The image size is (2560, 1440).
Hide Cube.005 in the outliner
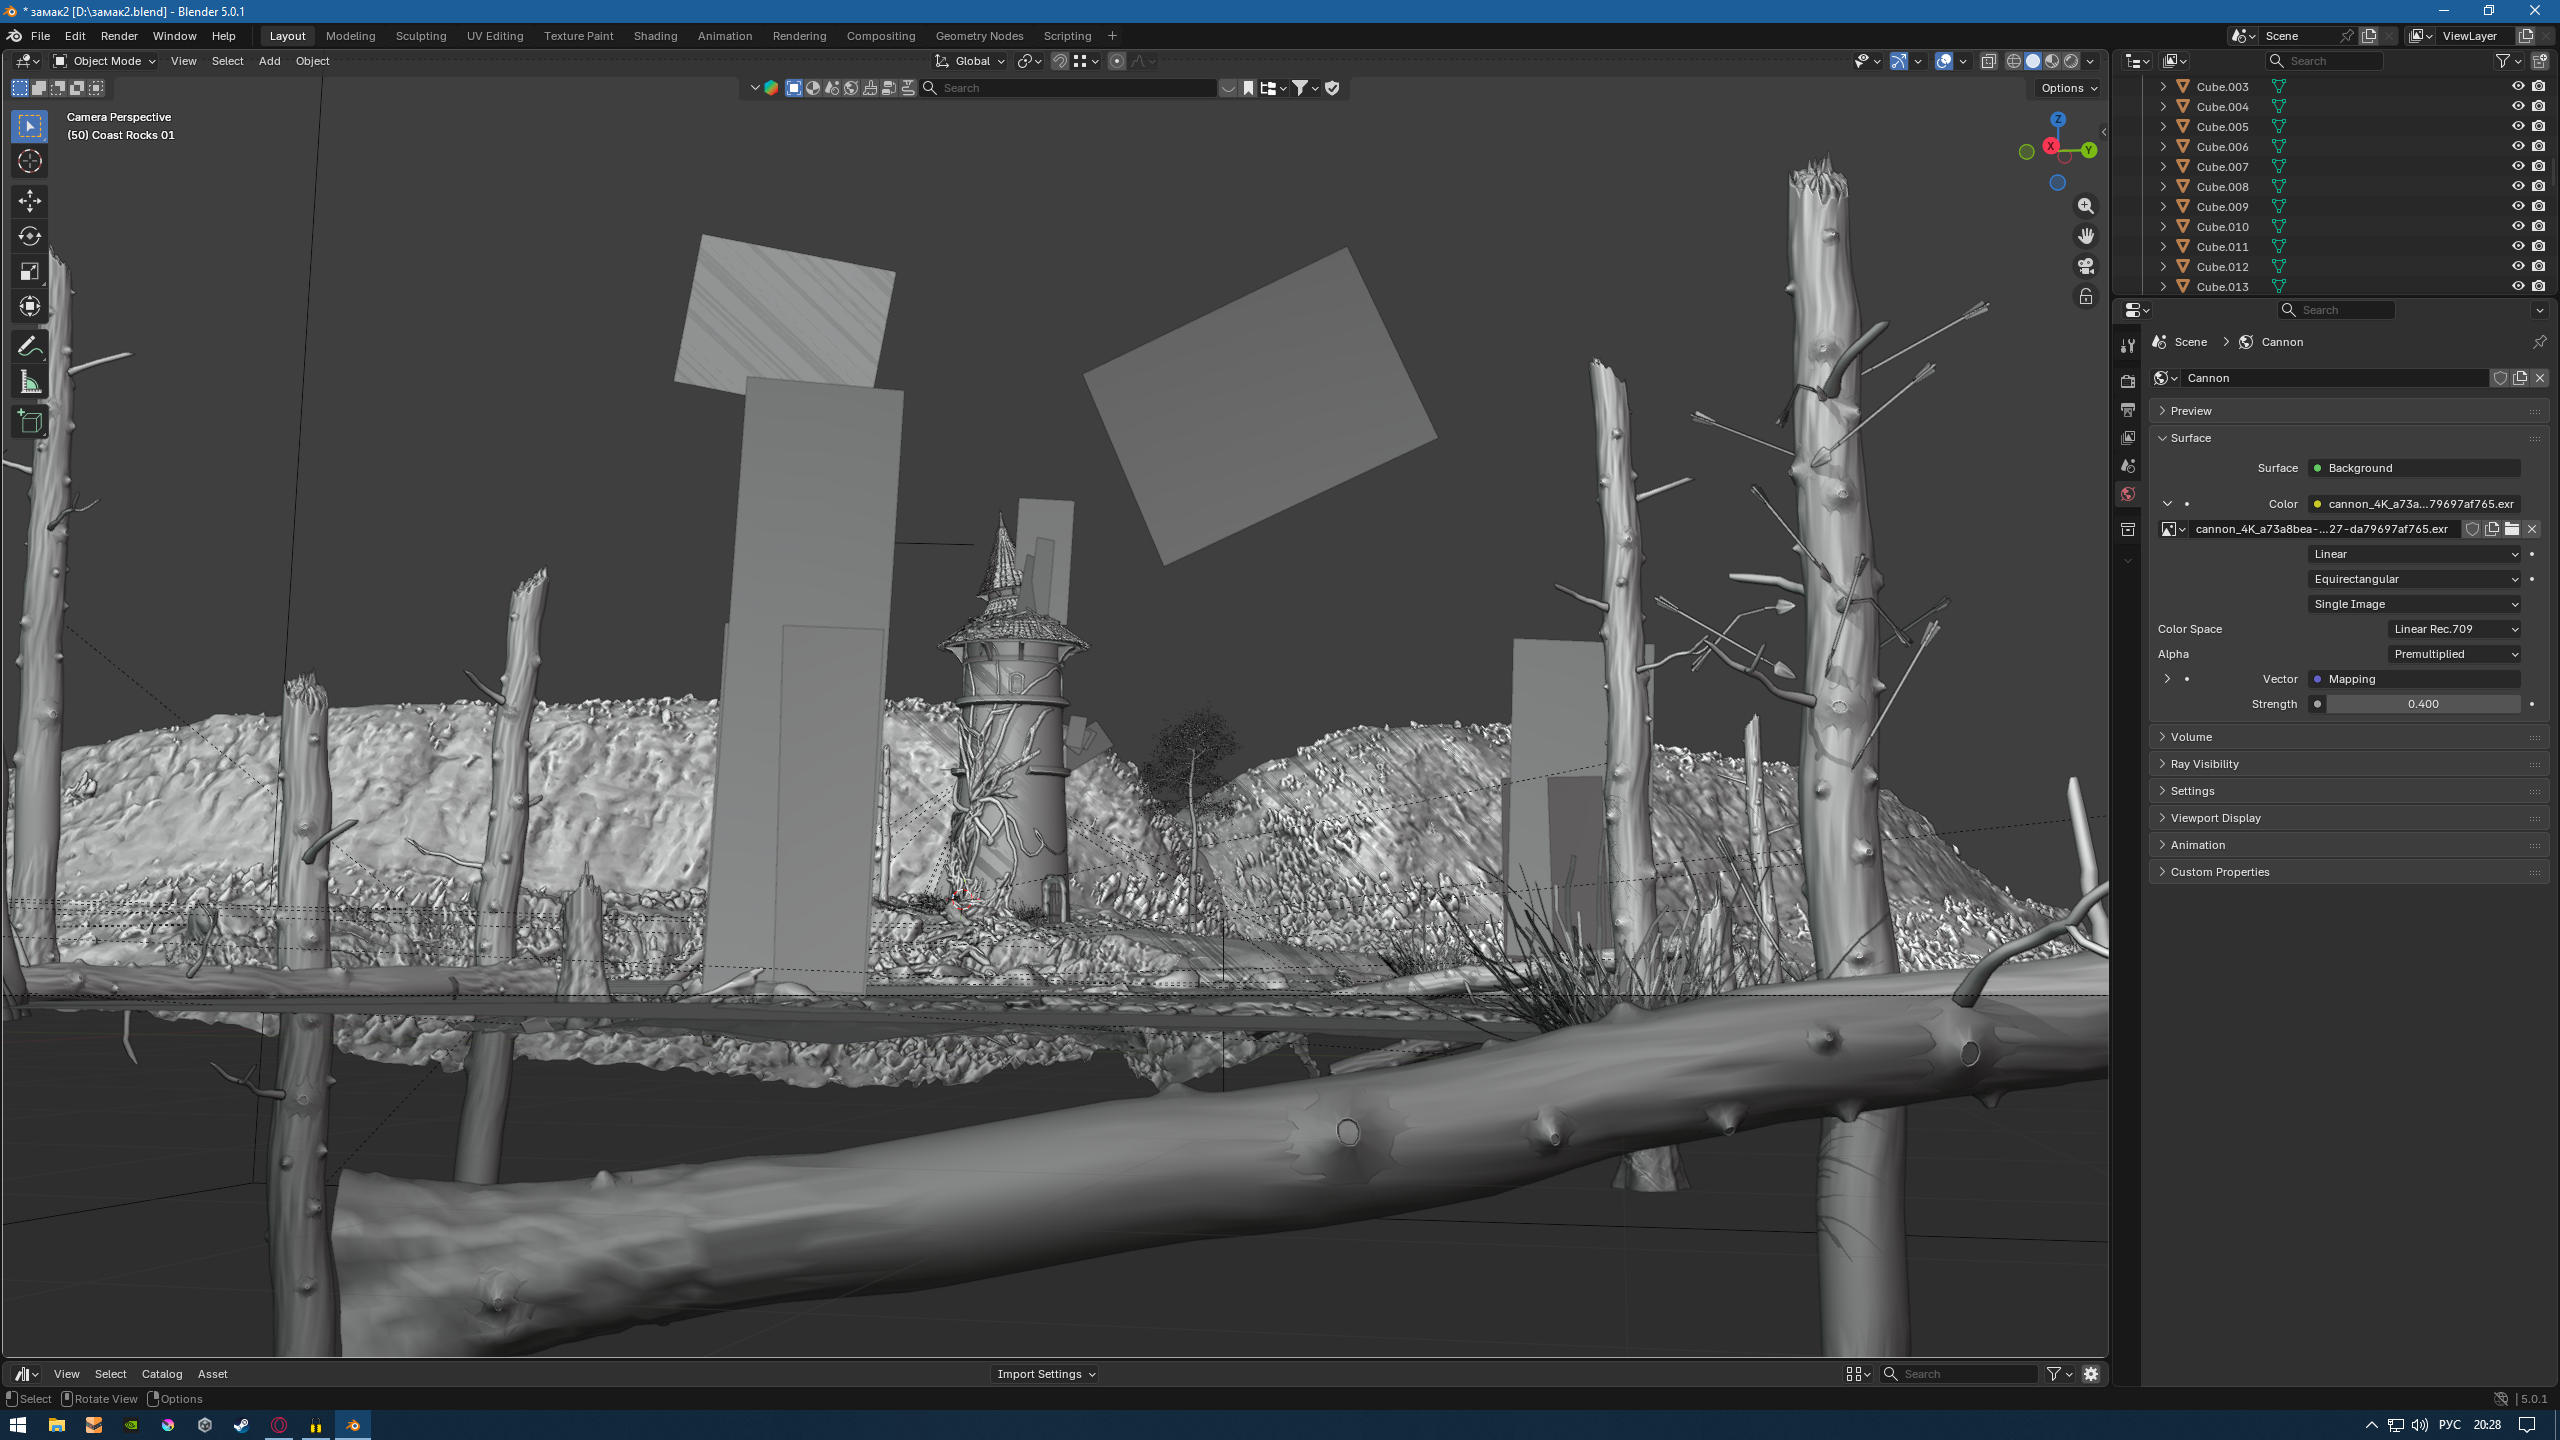[x=2519, y=126]
